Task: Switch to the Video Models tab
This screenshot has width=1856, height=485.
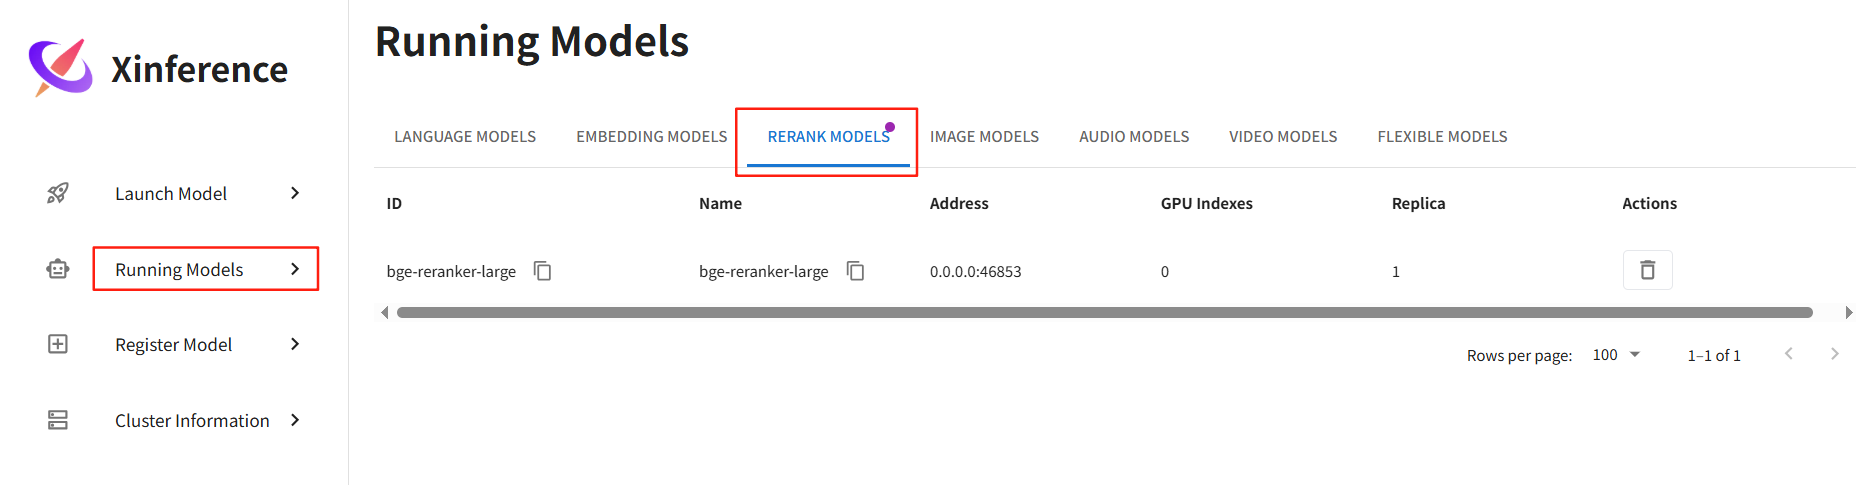Action: point(1283,137)
